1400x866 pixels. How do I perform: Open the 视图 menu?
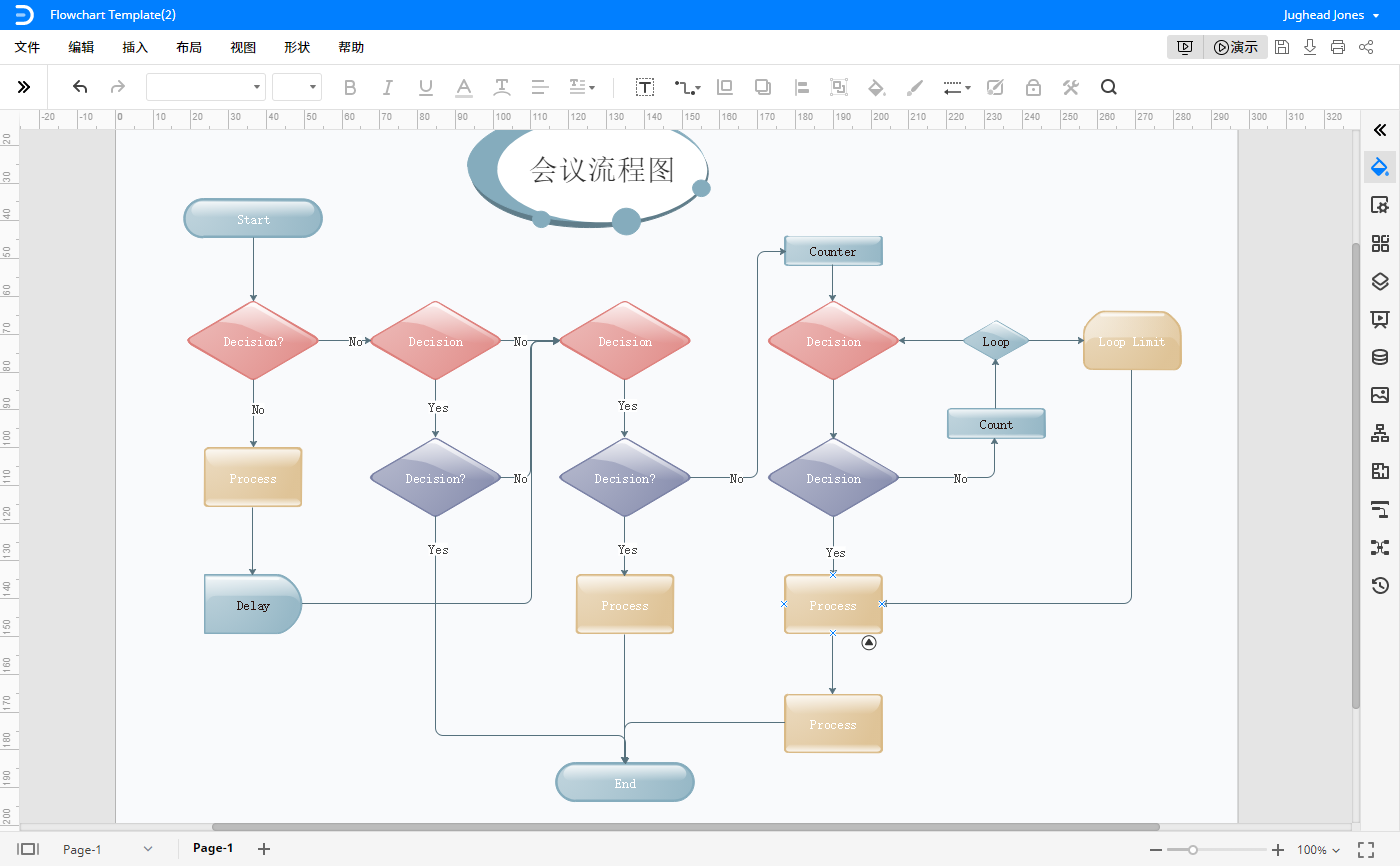tap(243, 47)
